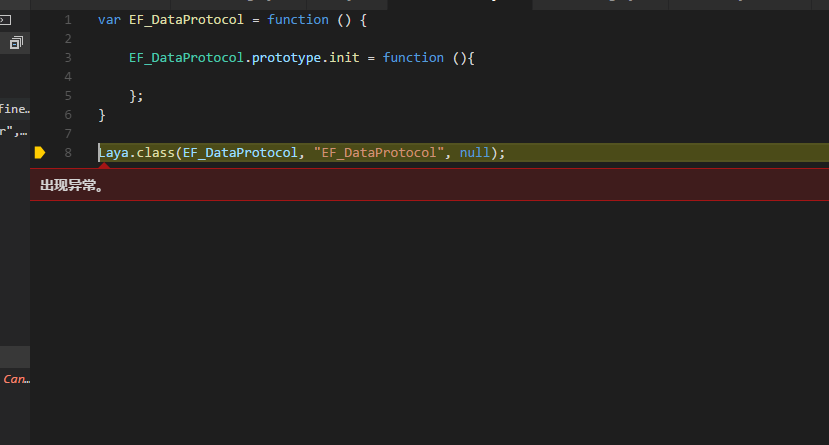This screenshot has height=445, width=829.
Task: Place cursor at closing brace on line 6
Action: [x=102, y=115]
